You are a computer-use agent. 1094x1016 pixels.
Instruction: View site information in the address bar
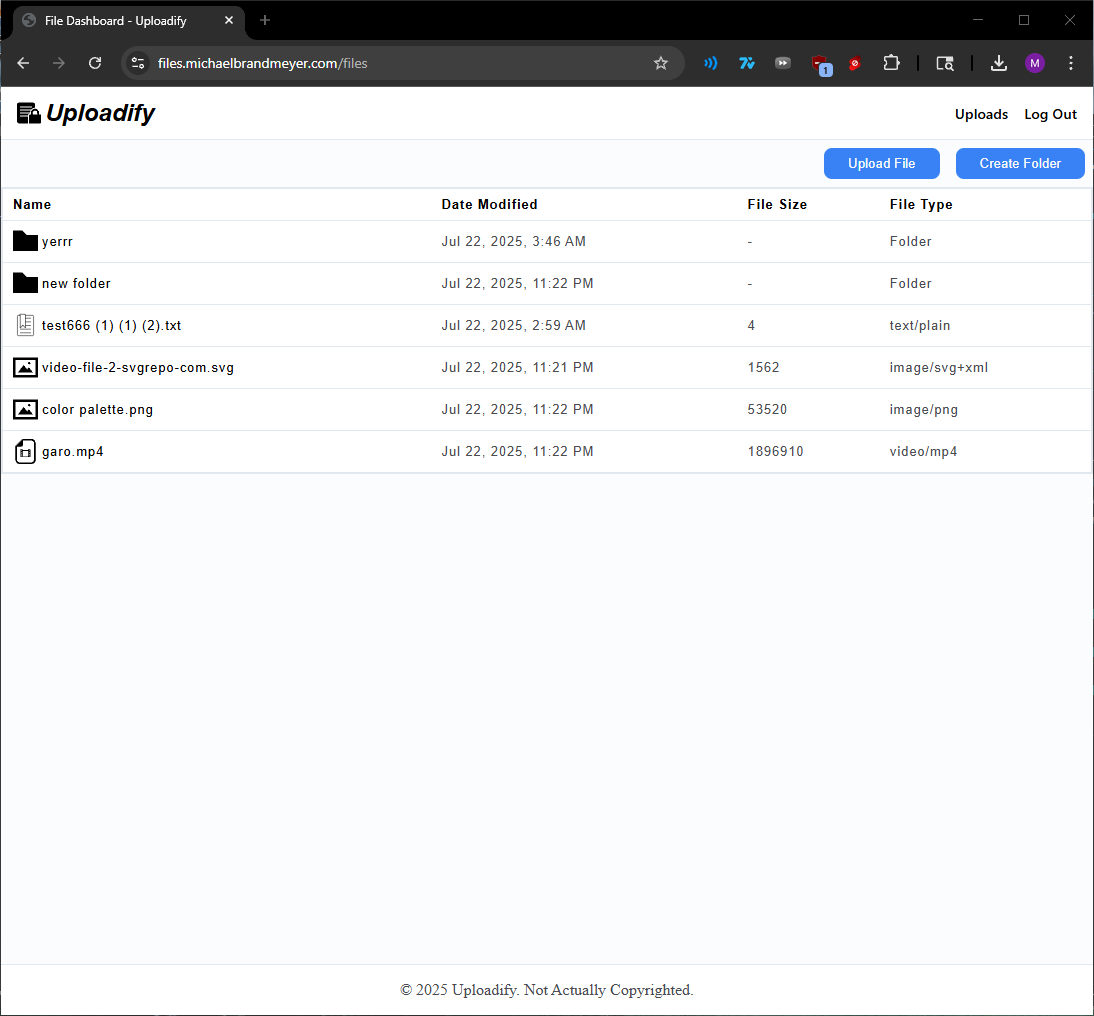coord(138,64)
